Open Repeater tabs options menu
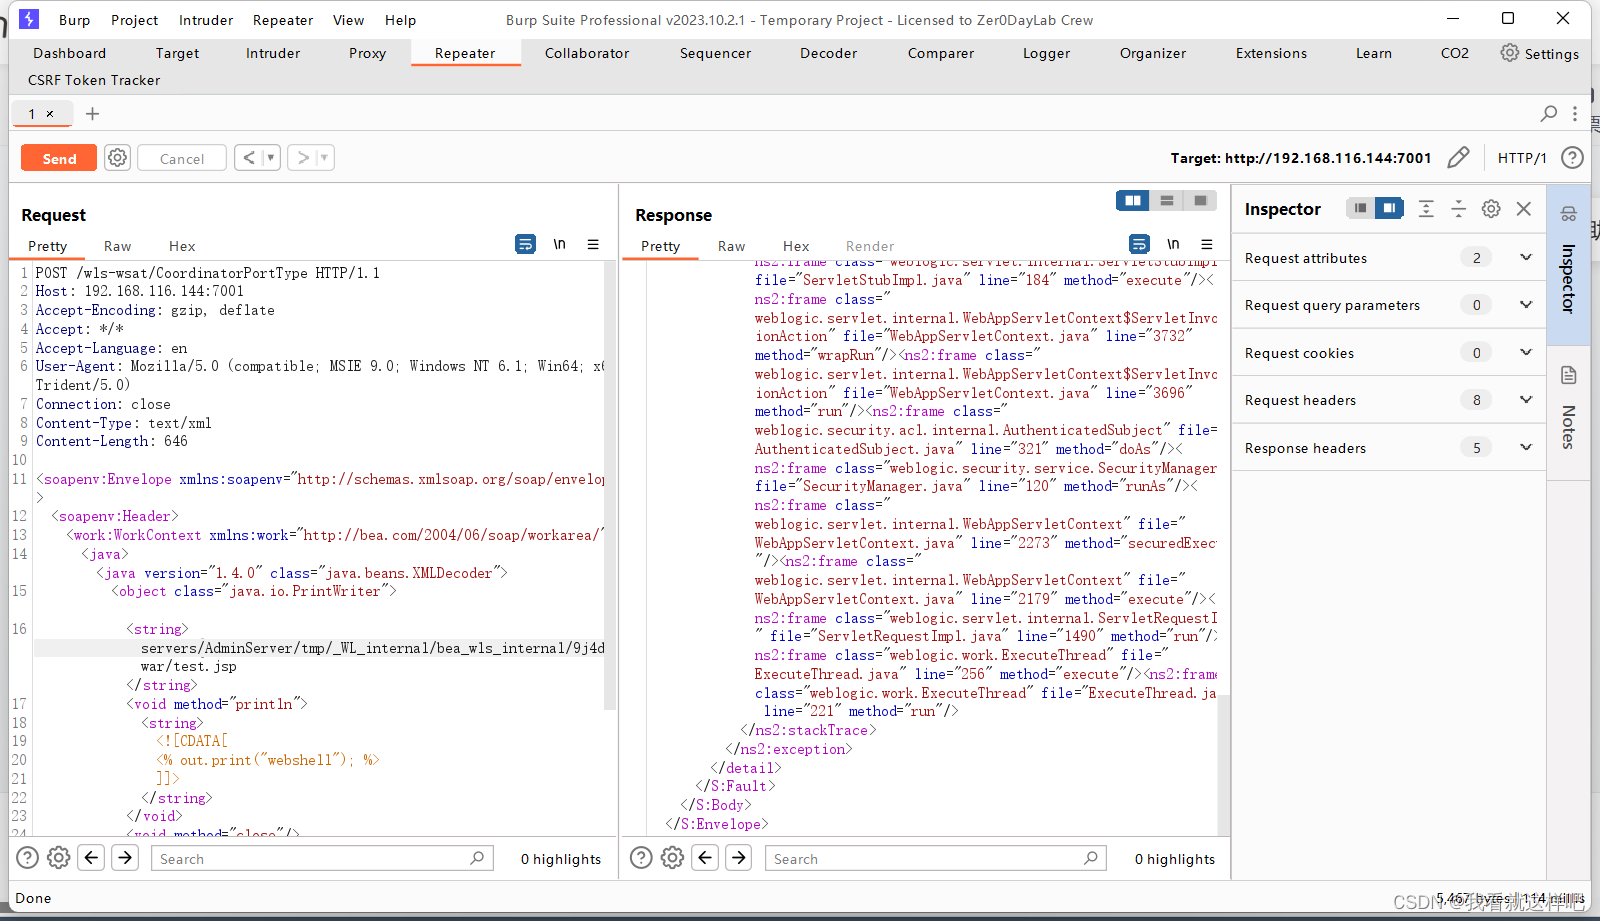Viewport: 1600px width, 921px height. point(1575,114)
